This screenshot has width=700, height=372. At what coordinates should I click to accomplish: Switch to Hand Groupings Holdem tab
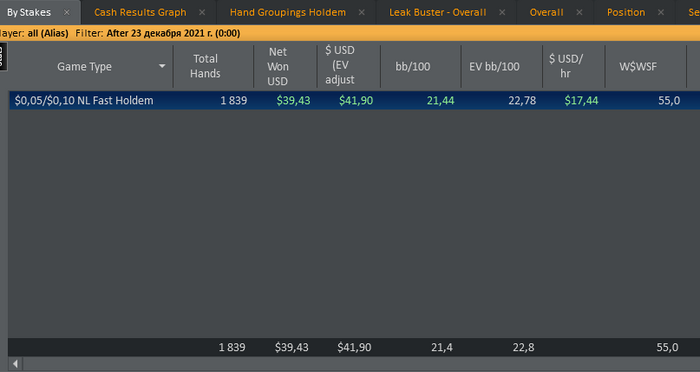(x=288, y=13)
